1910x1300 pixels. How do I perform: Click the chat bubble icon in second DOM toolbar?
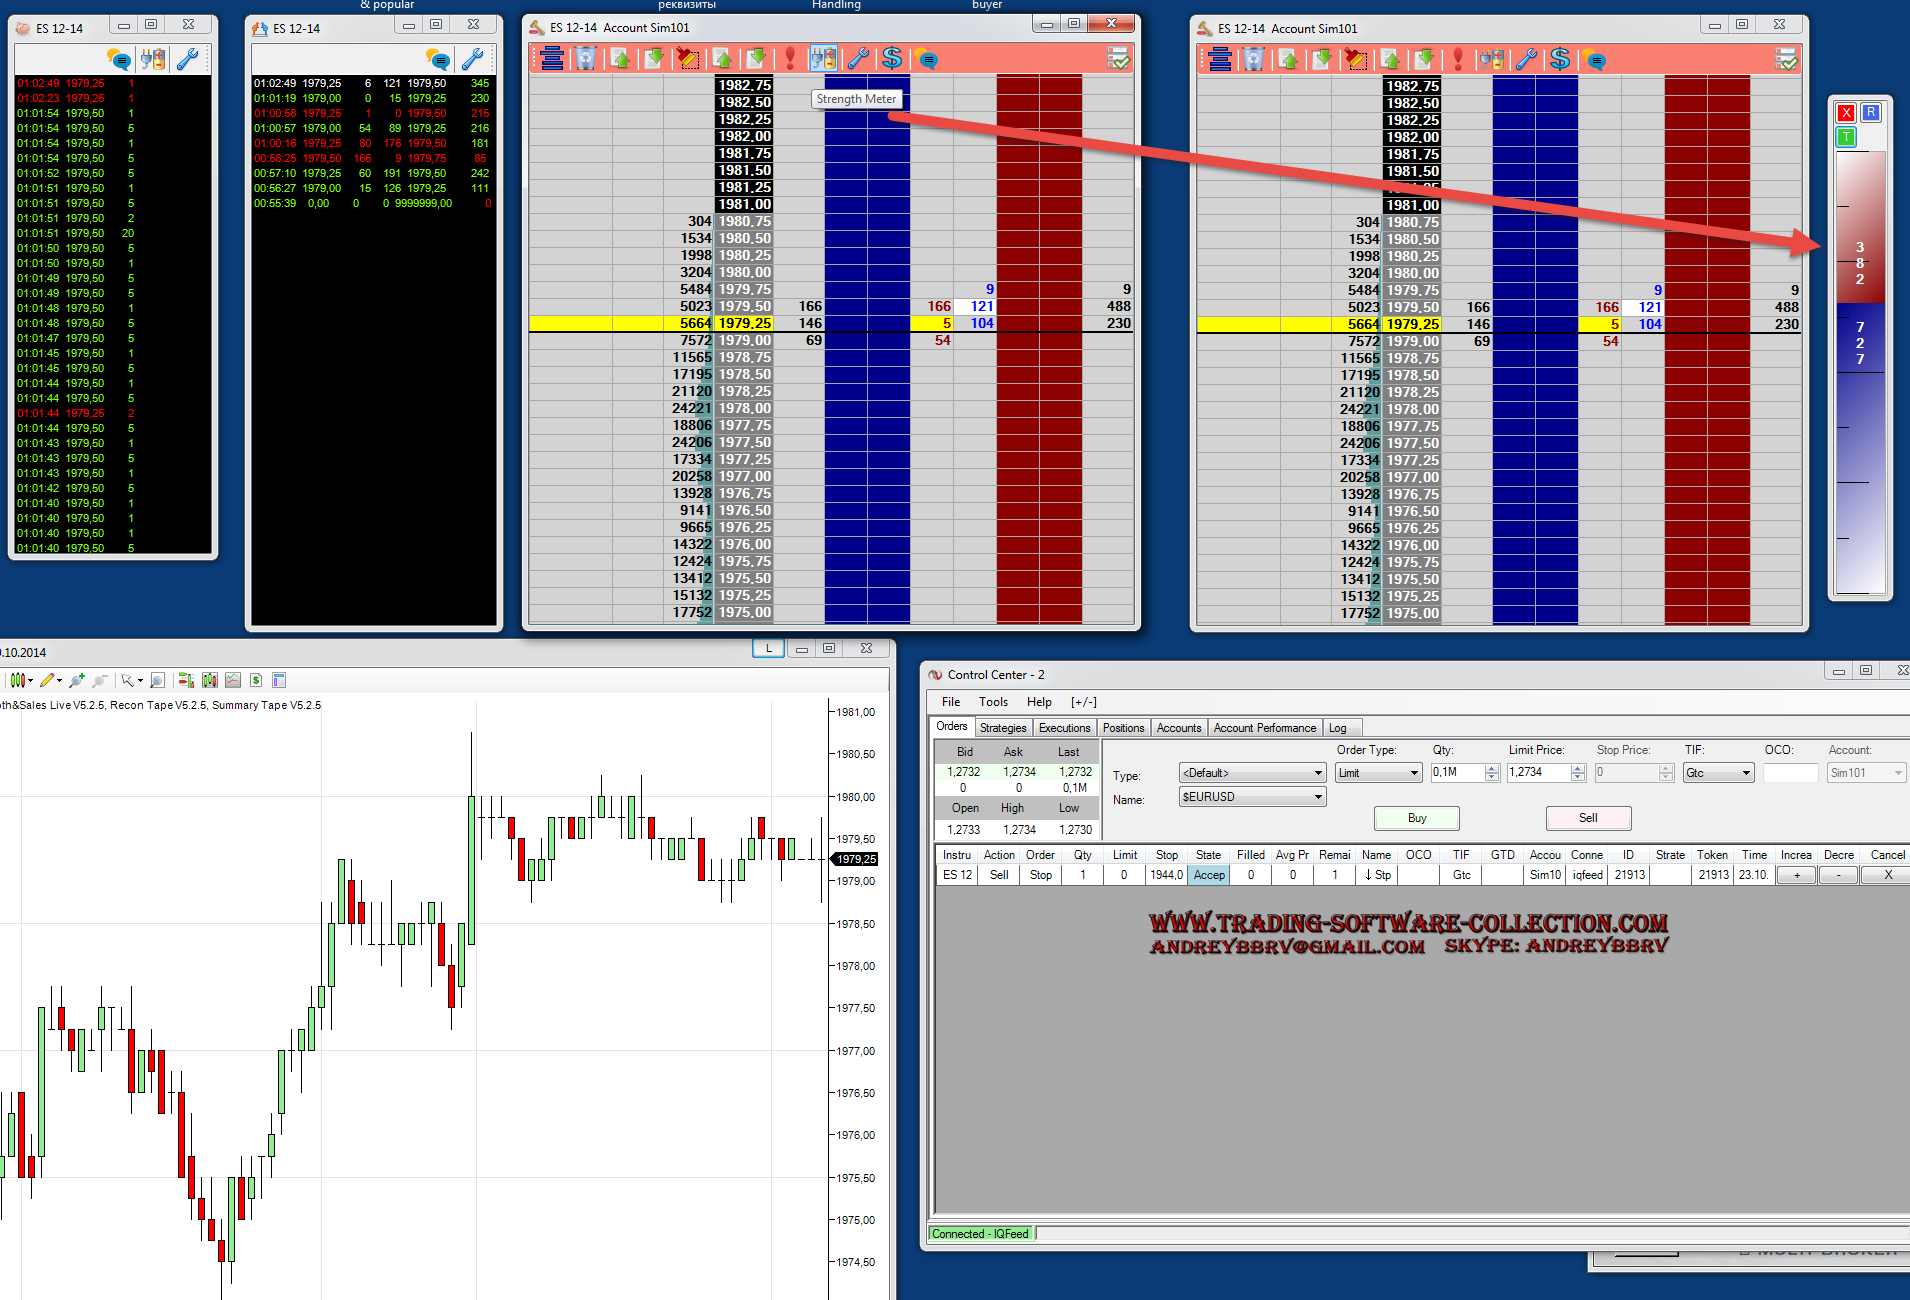(x=1595, y=60)
